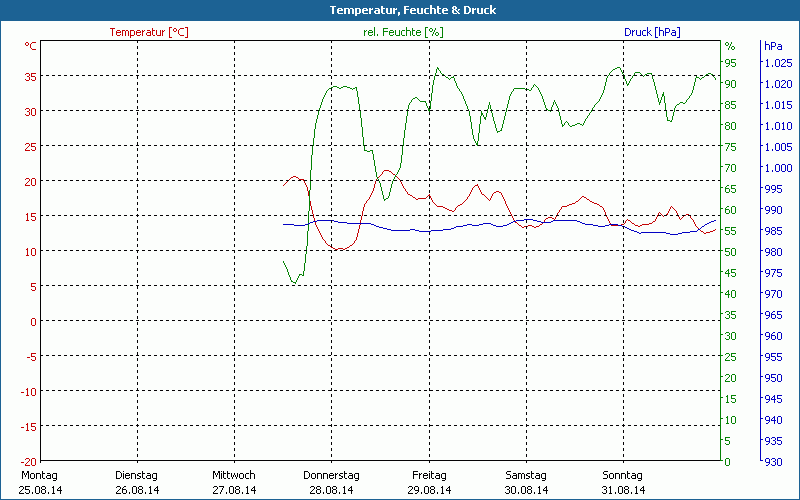Image resolution: width=800 pixels, height=500 pixels.
Task: Click the 'Dienstag' day label
Action: point(136,475)
